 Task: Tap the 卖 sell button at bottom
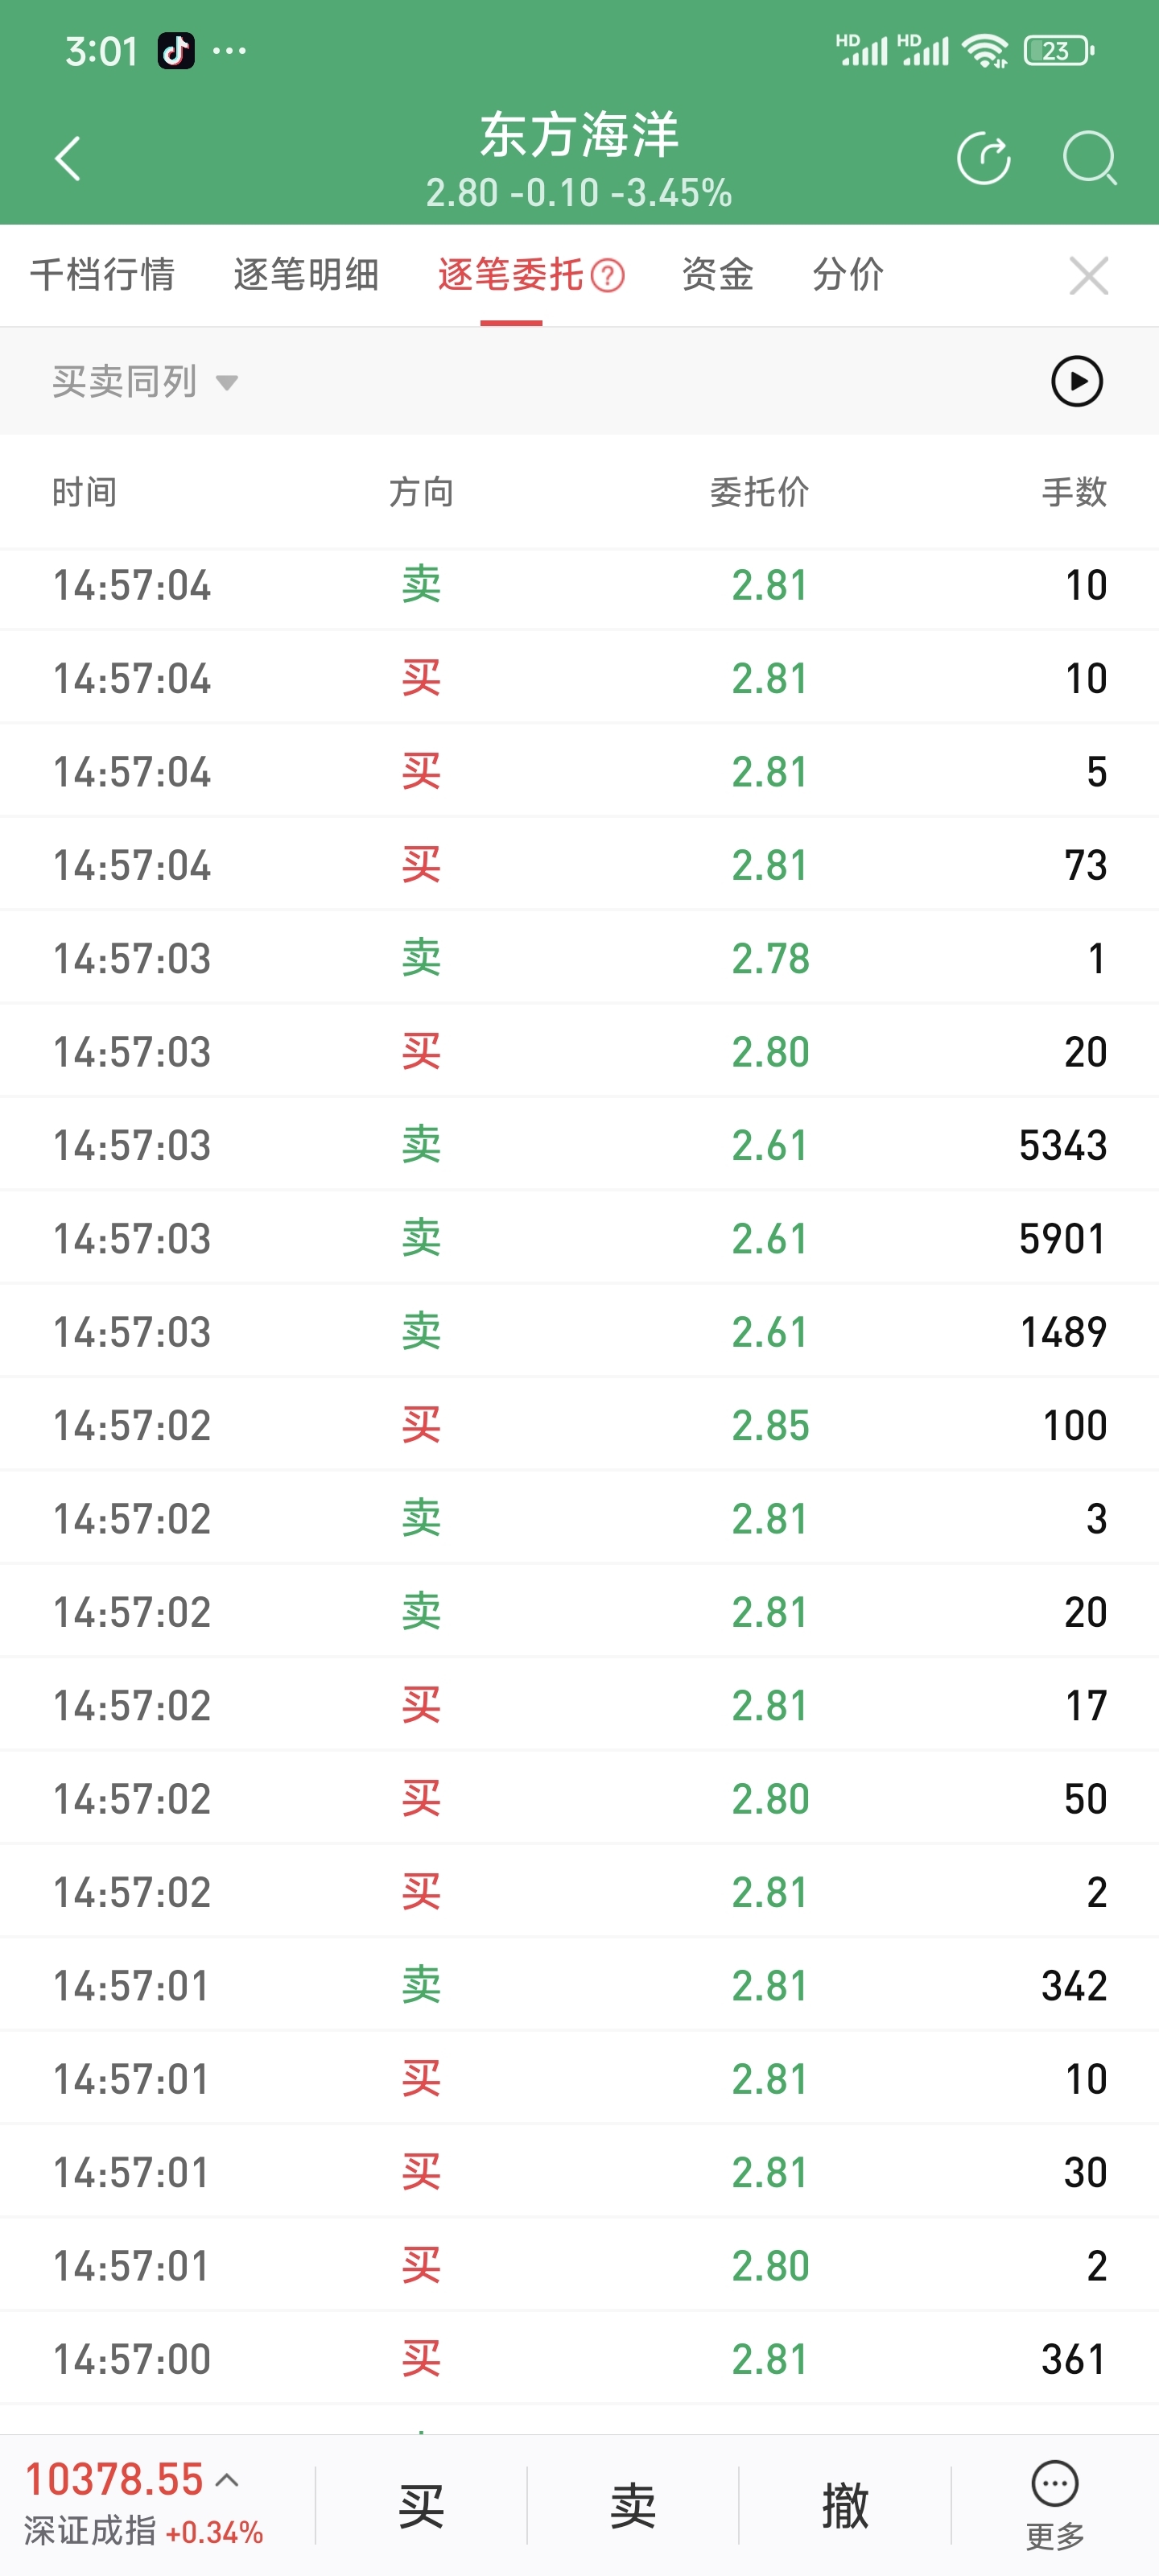[633, 2506]
